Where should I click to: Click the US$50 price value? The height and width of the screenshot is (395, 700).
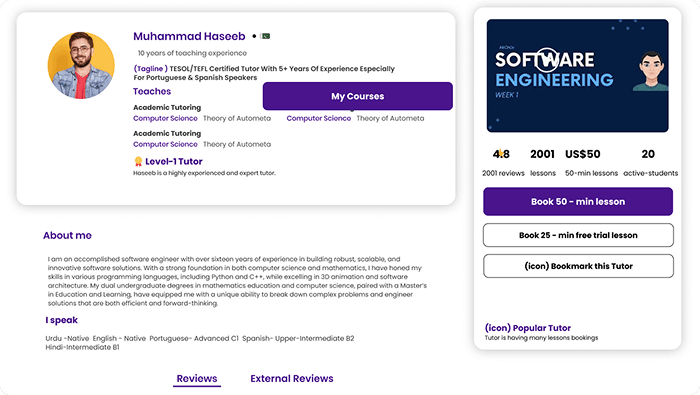[x=583, y=154]
